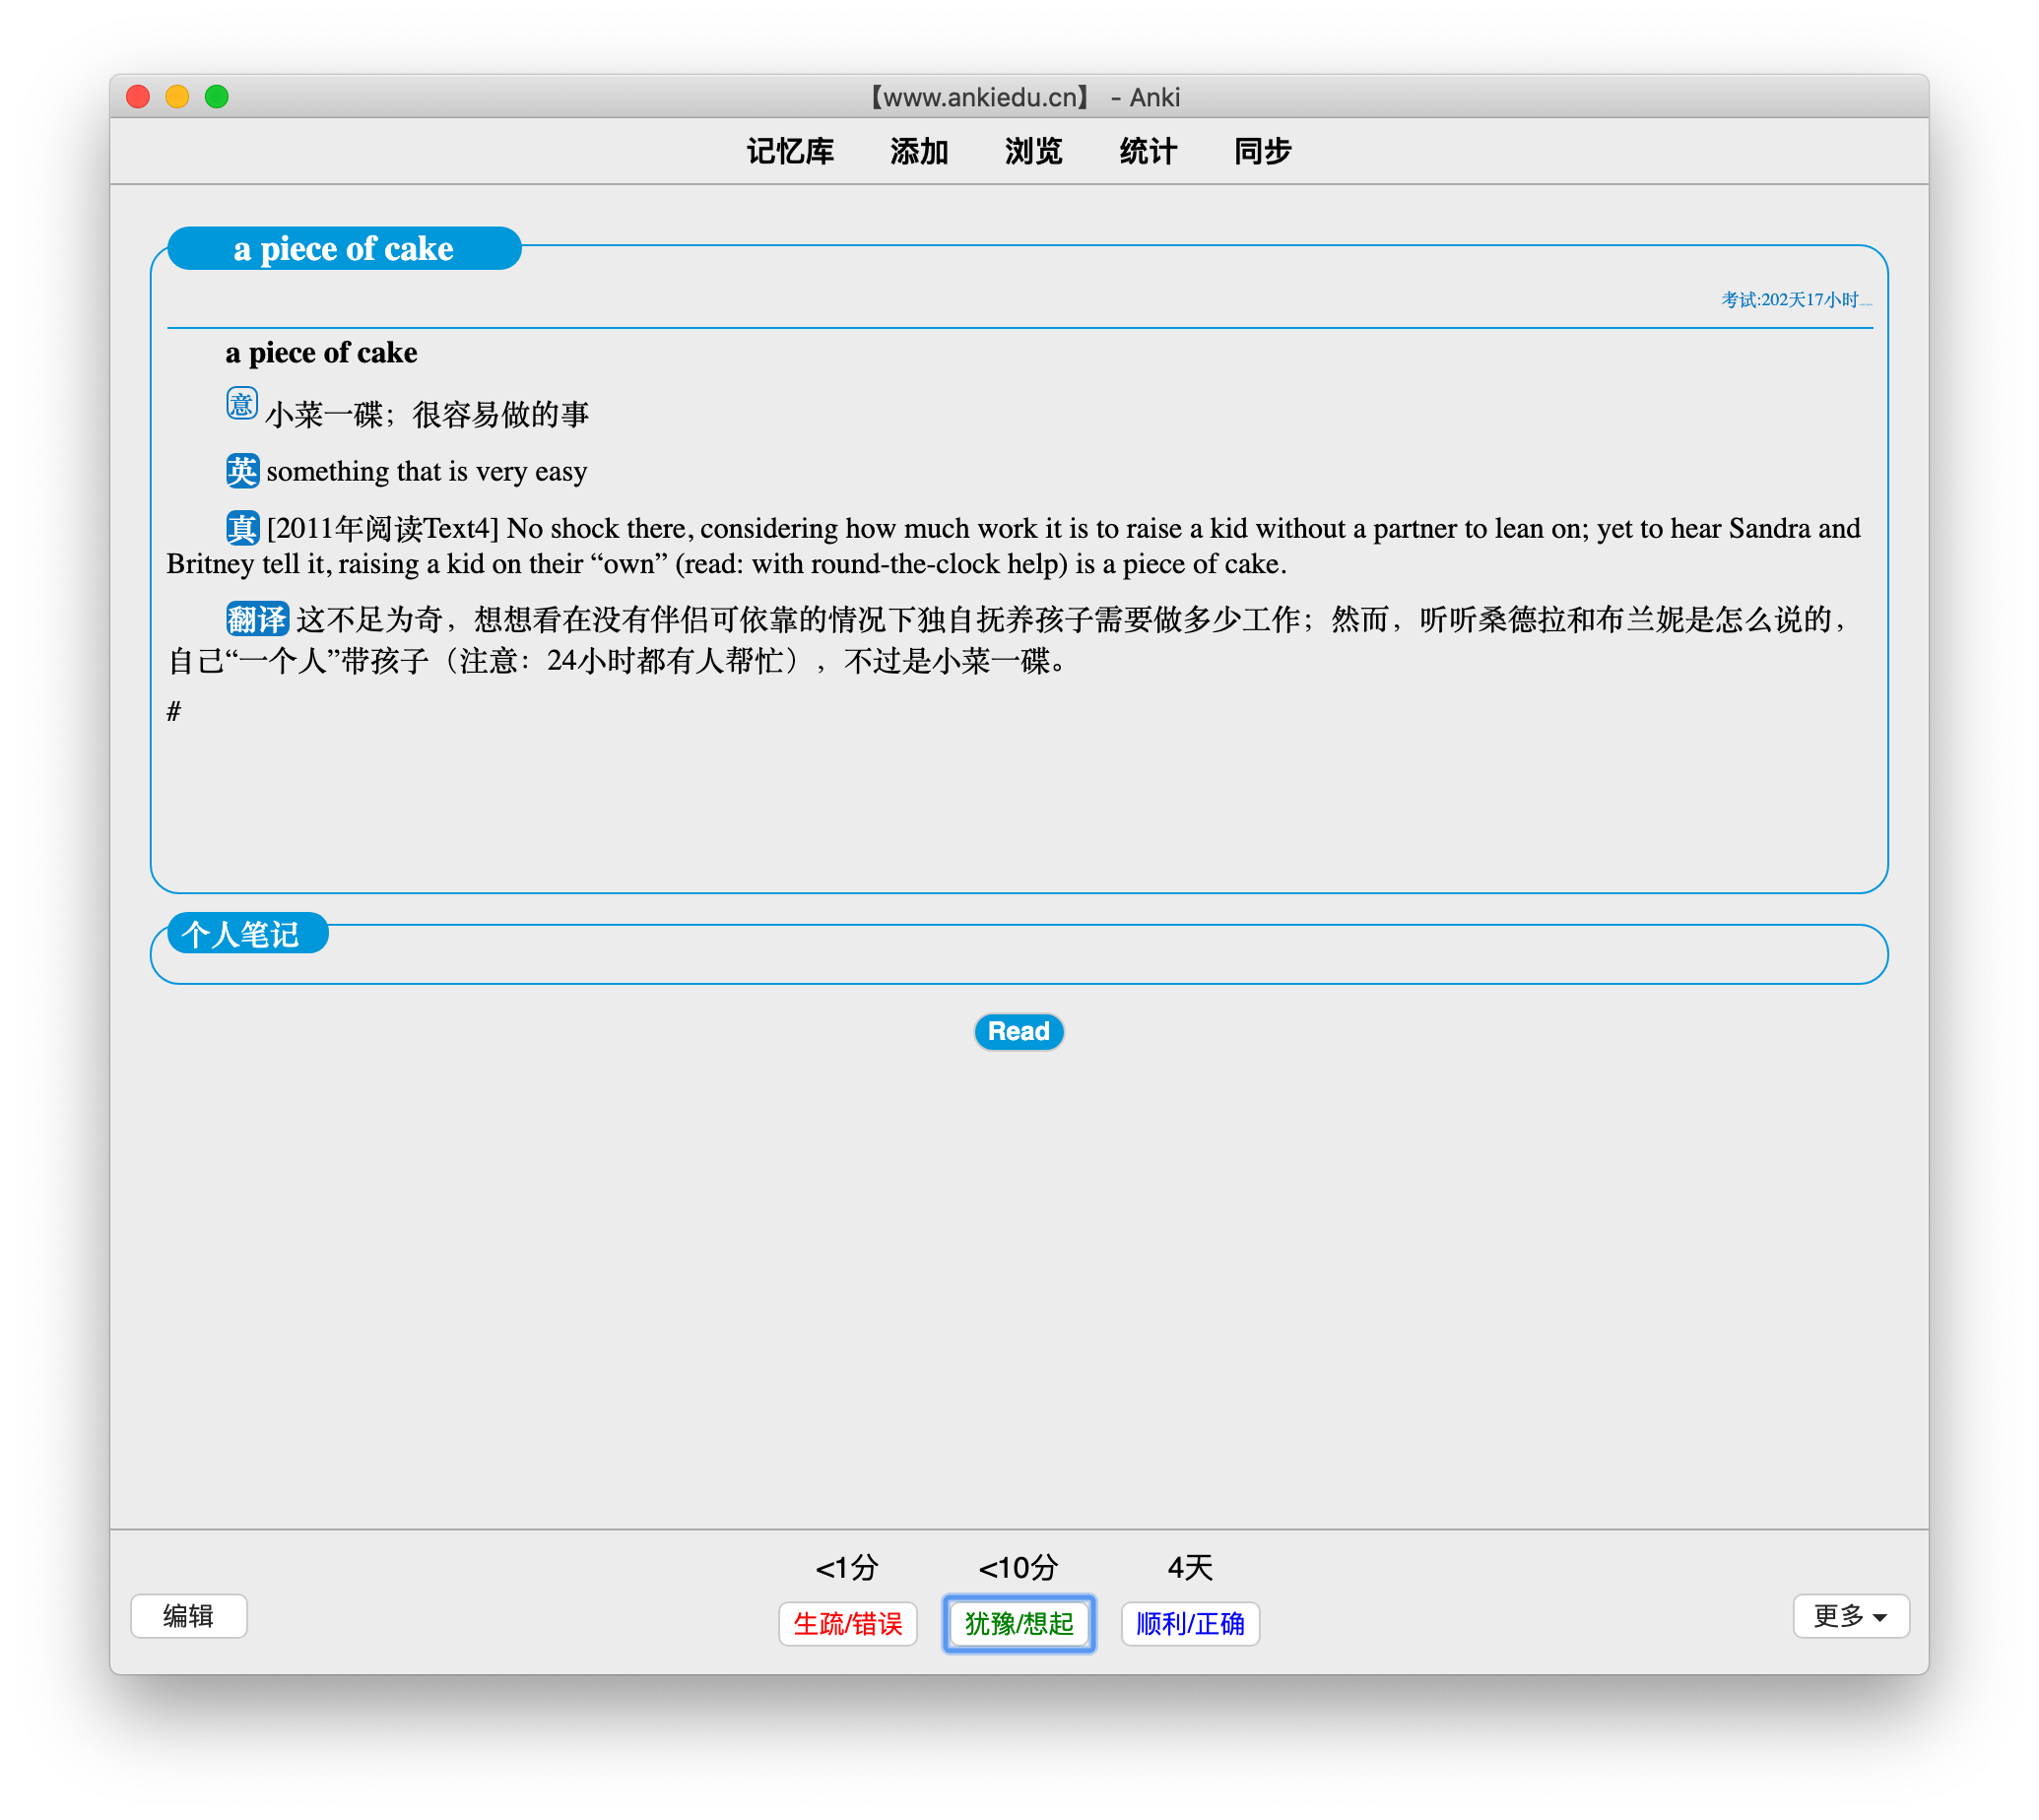The image size is (2039, 1820).
Task: Start 同步 sync
Action: click(x=1262, y=151)
